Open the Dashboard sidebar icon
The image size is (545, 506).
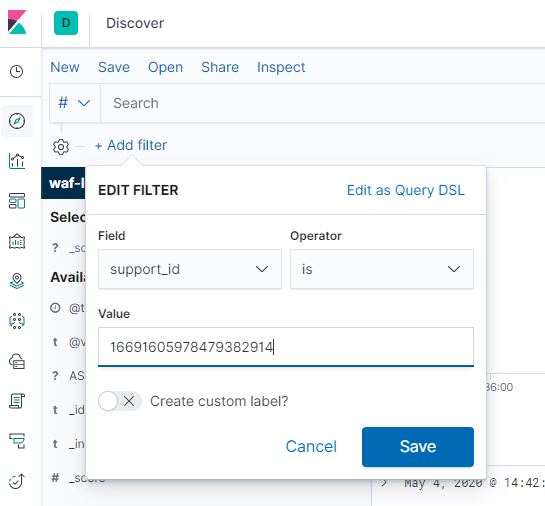(17, 201)
